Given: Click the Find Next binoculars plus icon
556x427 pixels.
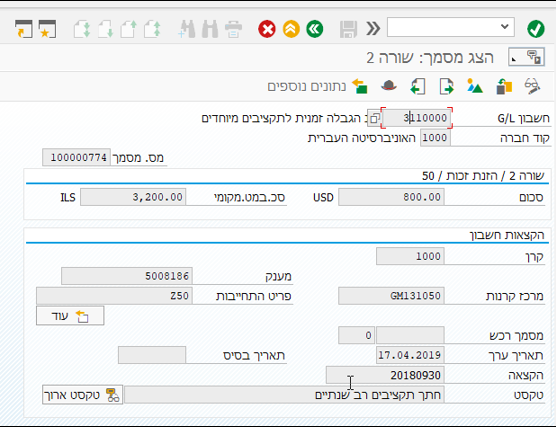Looking at the screenshot, I should (x=187, y=29).
